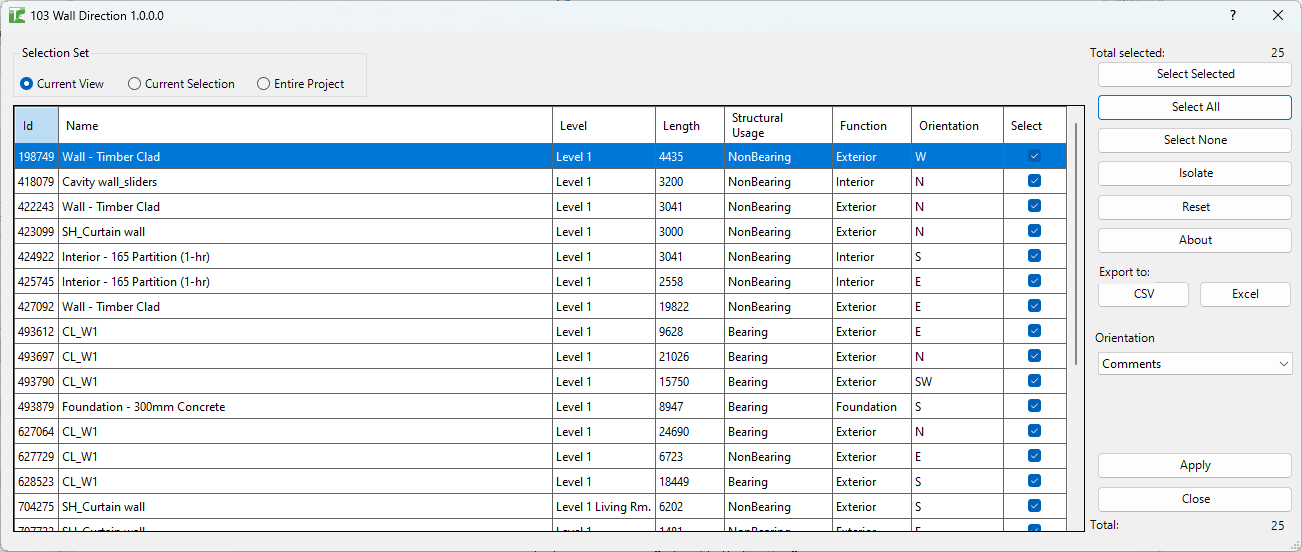The height and width of the screenshot is (552, 1302).
Task: Click the Select None button
Action: [1195, 140]
